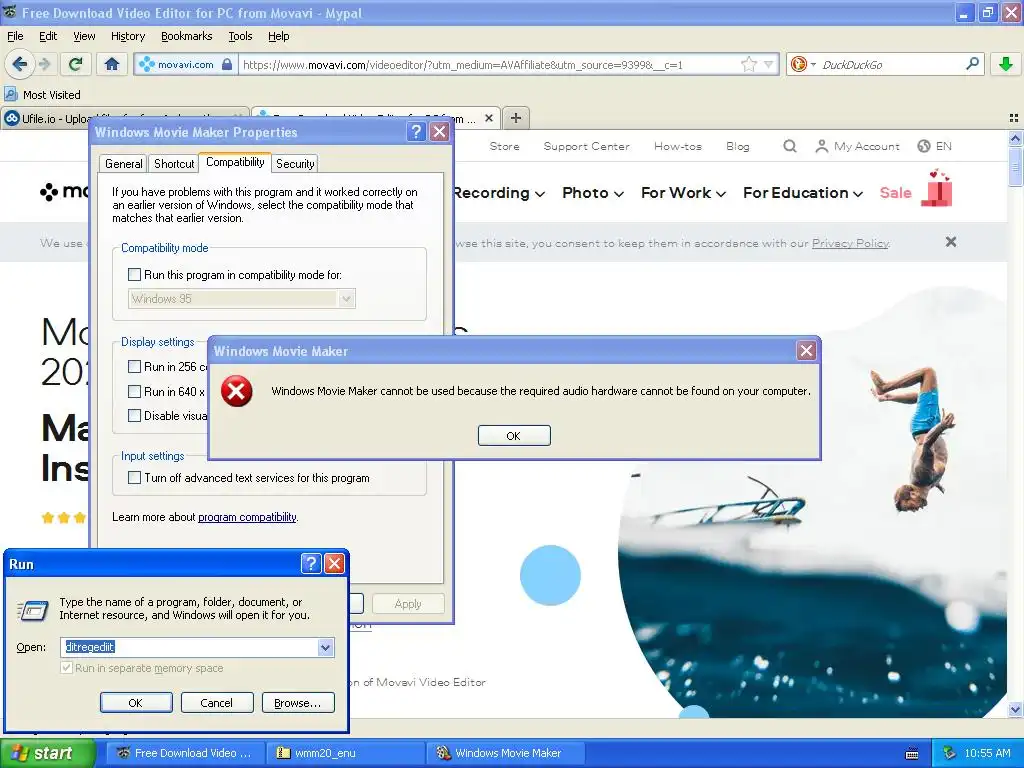Click the Sale gift box icon
This screenshot has height=768, width=1024.
pos(937,188)
